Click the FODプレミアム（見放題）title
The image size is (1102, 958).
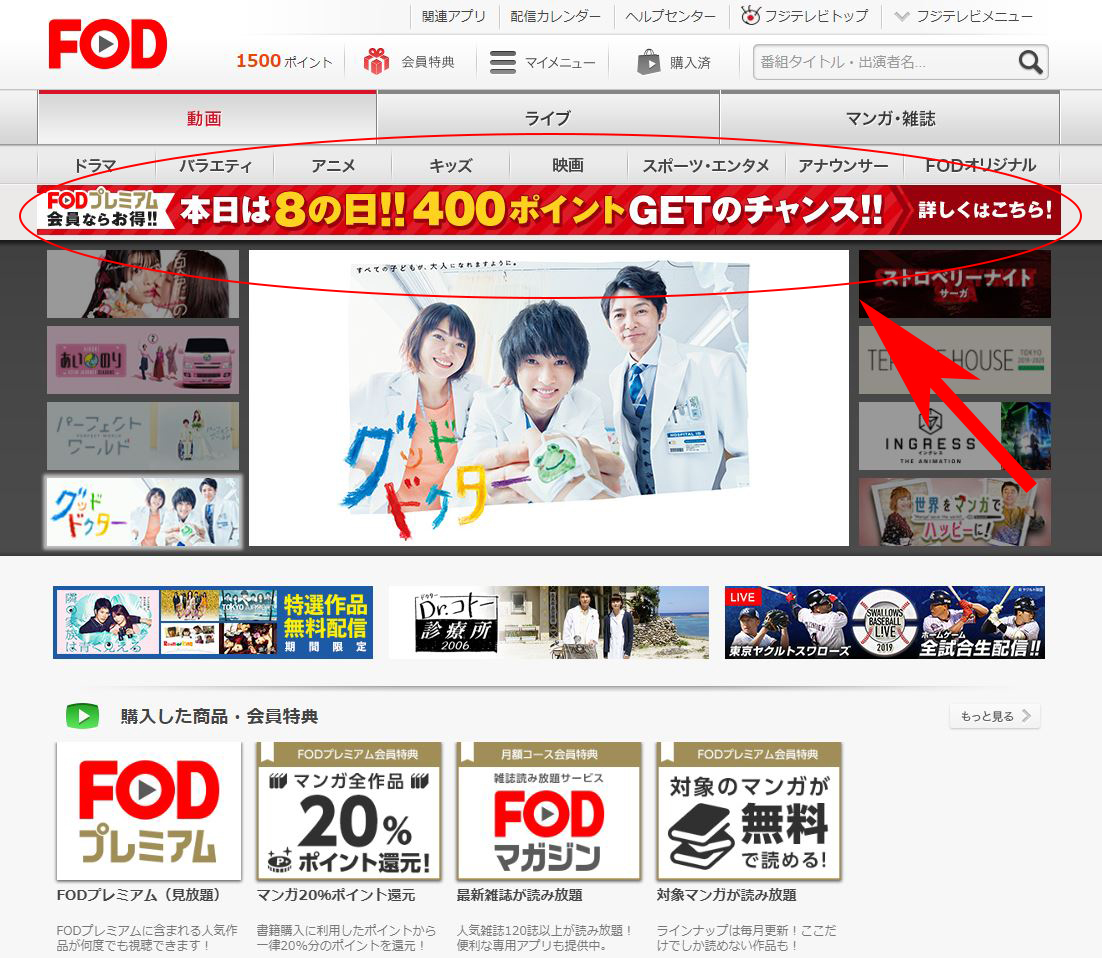pyautogui.click(x=138, y=895)
